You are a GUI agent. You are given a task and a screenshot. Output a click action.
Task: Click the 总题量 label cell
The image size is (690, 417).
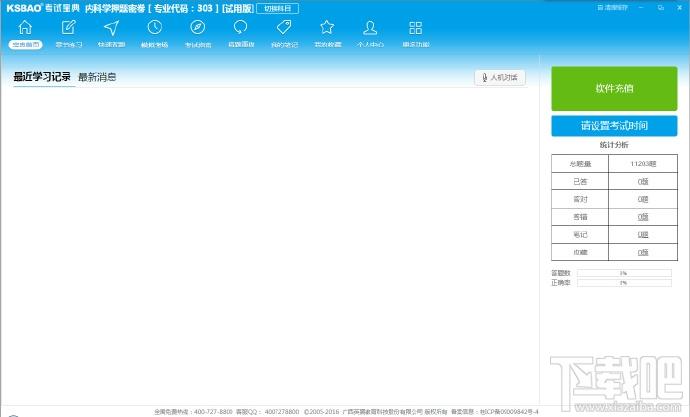click(580, 164)
